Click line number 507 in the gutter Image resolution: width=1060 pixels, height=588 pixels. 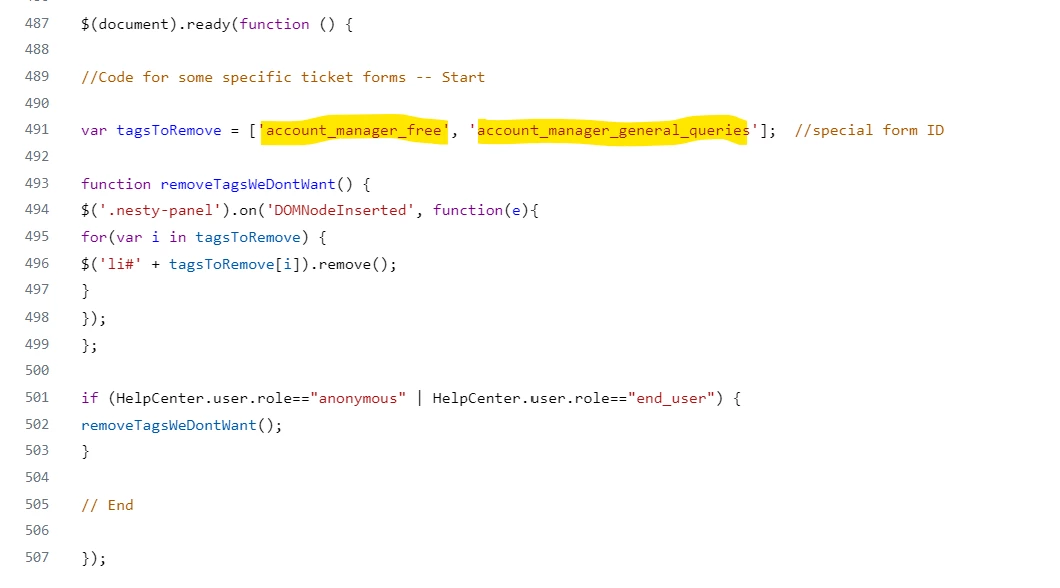pyautogui.click(x=37, y=558)
